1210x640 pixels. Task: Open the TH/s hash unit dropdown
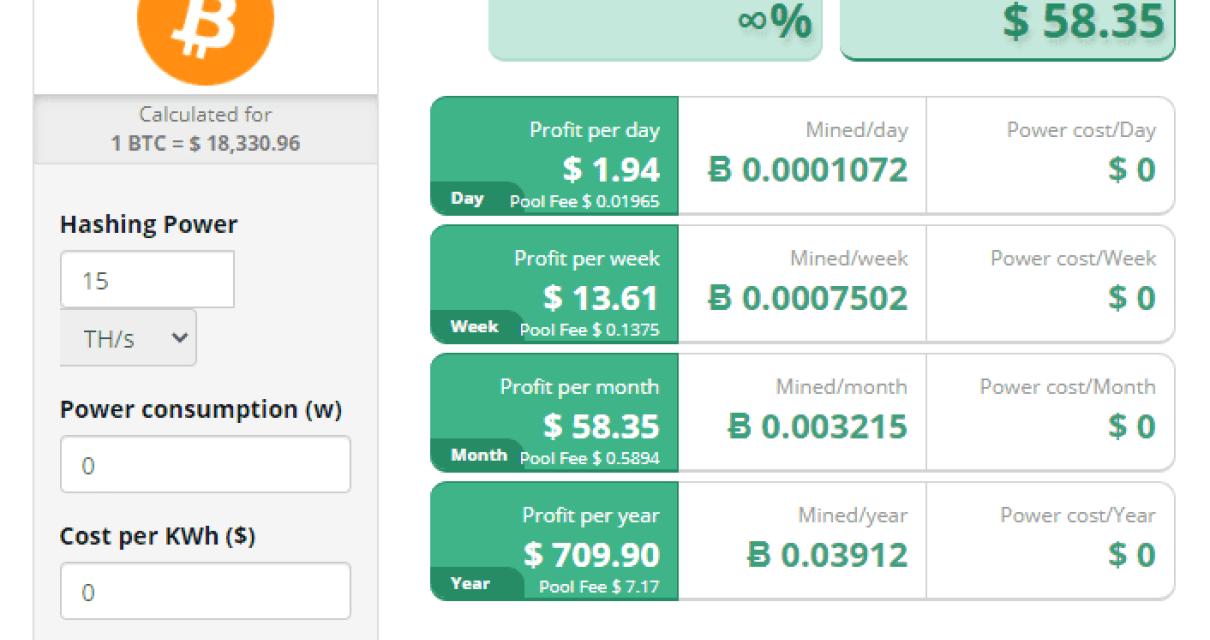pos(128,338)
